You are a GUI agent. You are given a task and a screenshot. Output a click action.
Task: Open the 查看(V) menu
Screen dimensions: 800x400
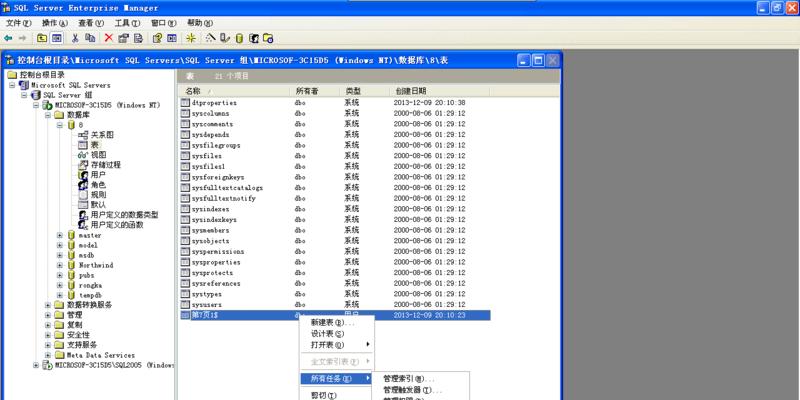coord(91,23)
